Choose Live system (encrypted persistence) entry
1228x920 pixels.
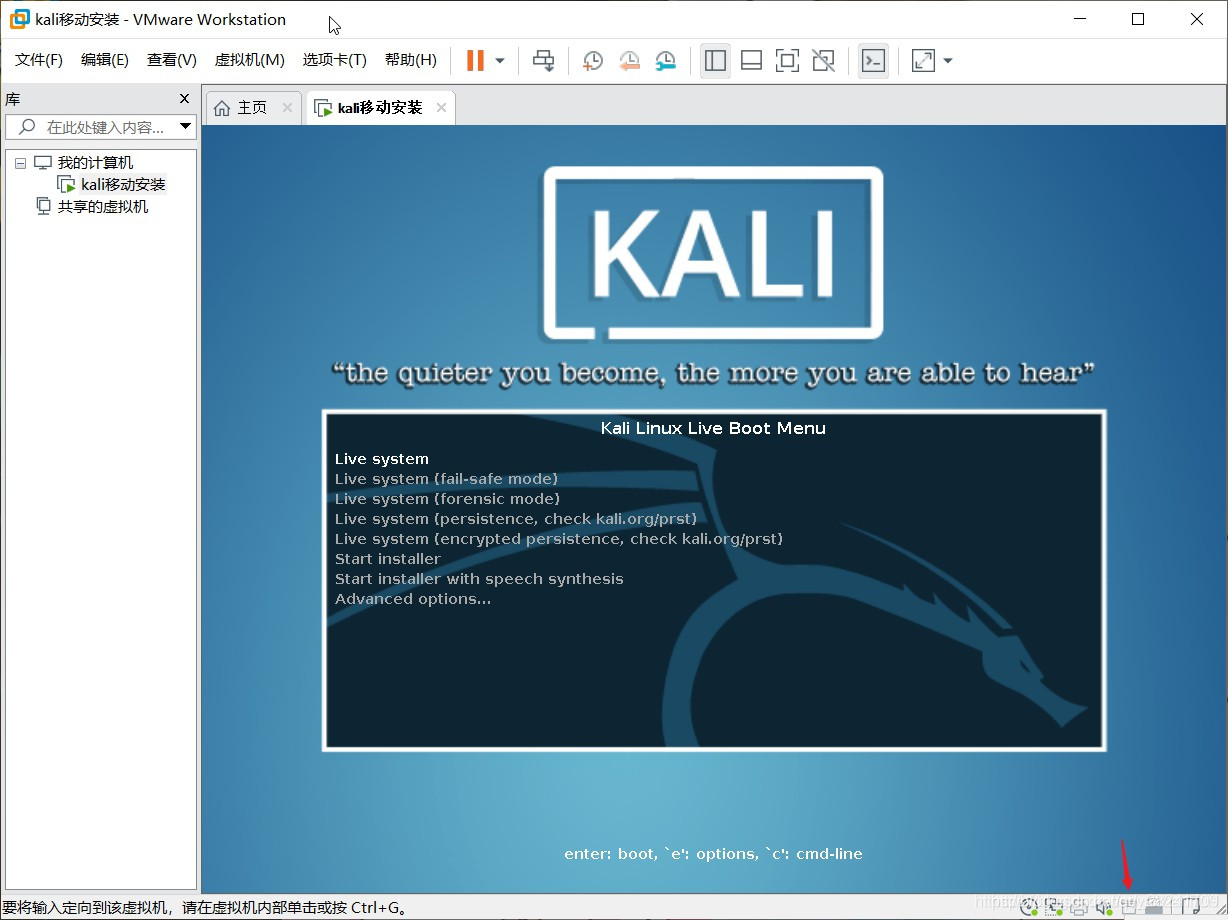559,539
